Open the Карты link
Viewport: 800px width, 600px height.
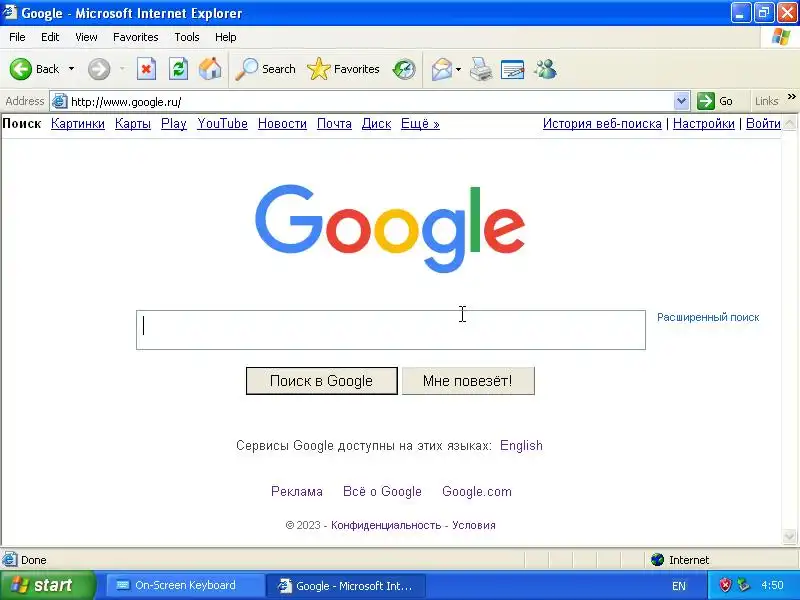pos(133,123)
